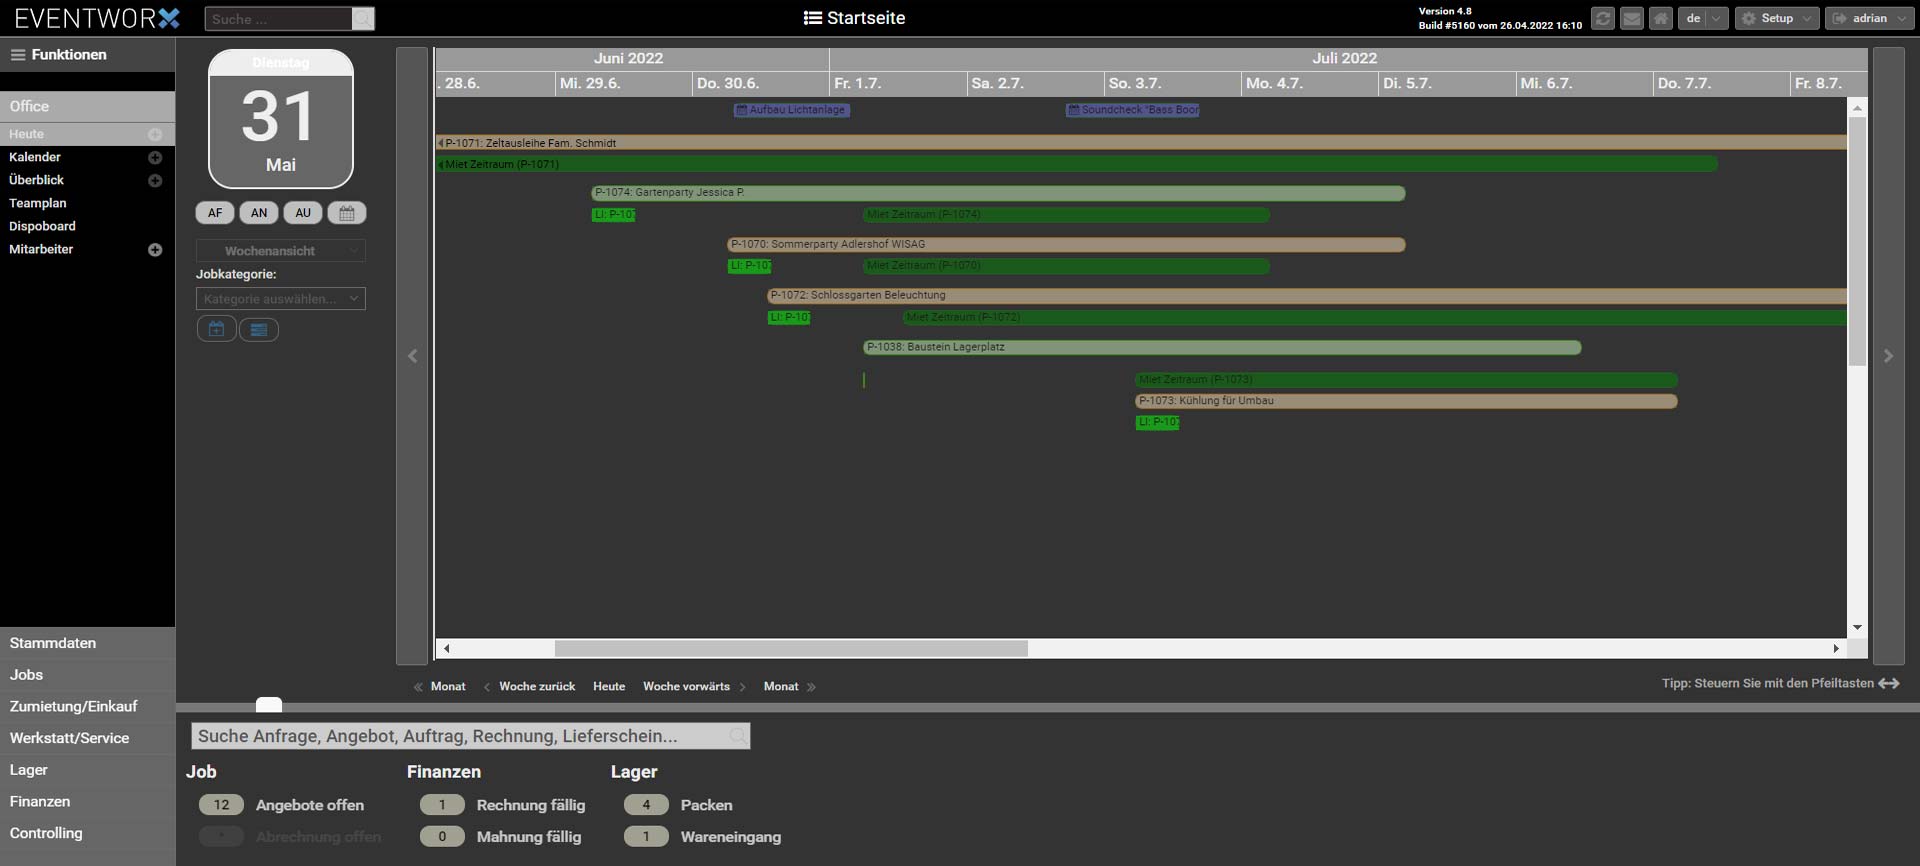Image resolution: width=1920 pixels, height=866 pixels.
Task: Click the calendar icon button beside AU
Action: tap(347, 213)
